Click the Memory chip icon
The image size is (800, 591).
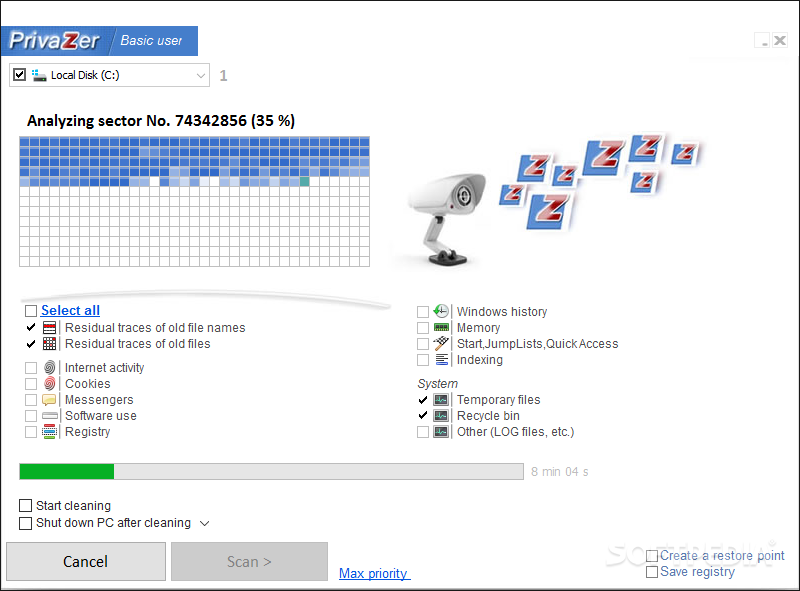pos(441,327)
